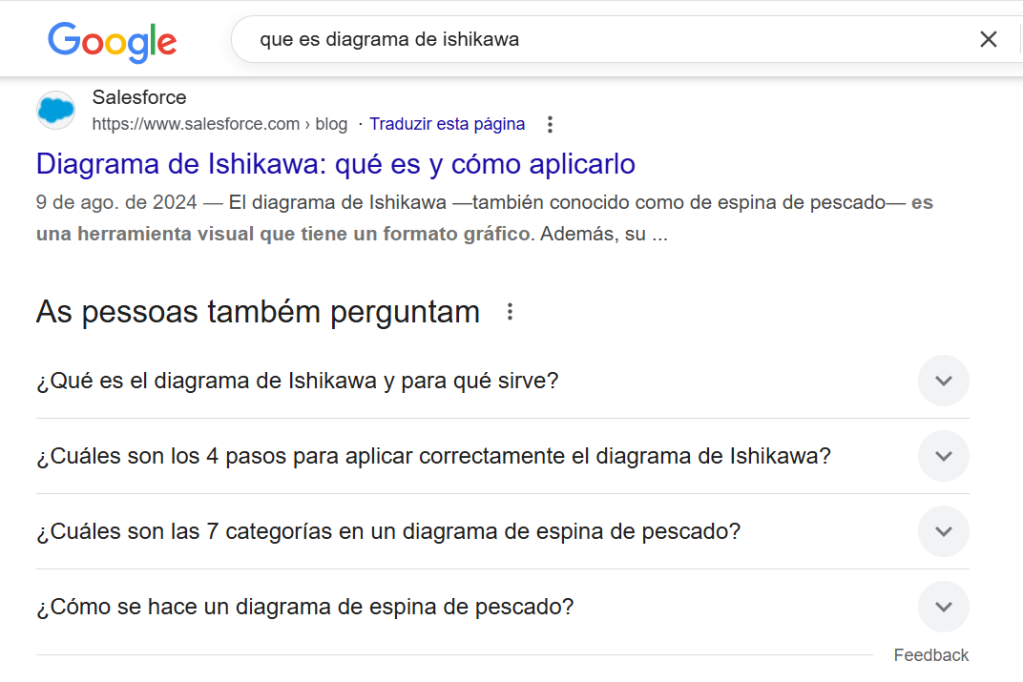Click question text ¿Qué es el diagrama de Ishikawa
The height and width of the screenshot is (682, 1023).
pyautogui.click(x=298, y=380)
